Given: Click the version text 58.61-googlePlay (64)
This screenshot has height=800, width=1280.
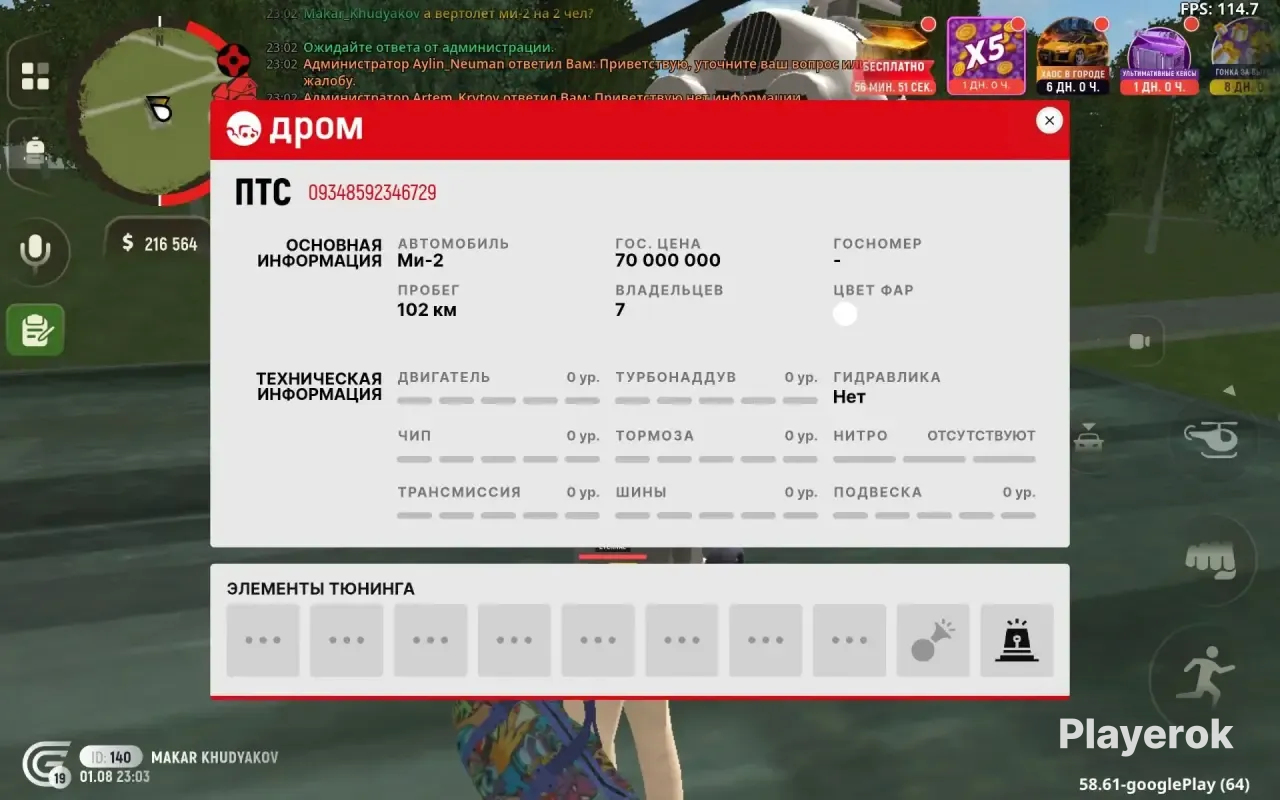Looking at the screenshot, I should click(1164, 784).
